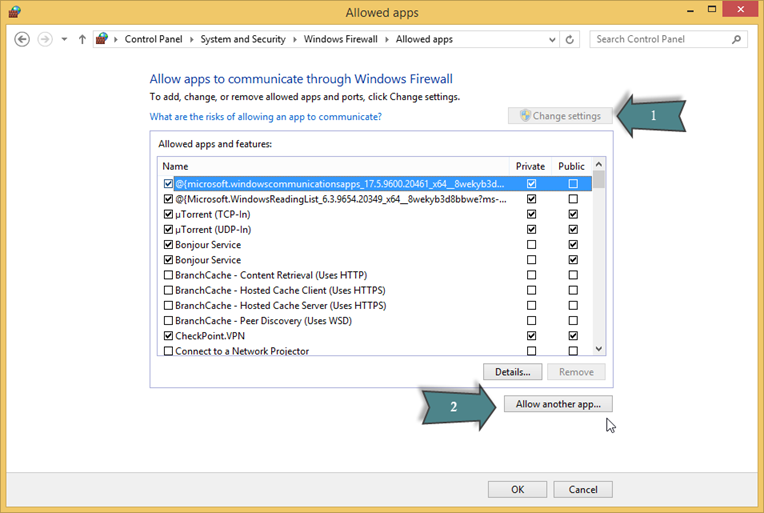Toggle Public checkbox for µTorrent (TCP-In)
This screenshot has width=764, height=513.
coord(573,214)
